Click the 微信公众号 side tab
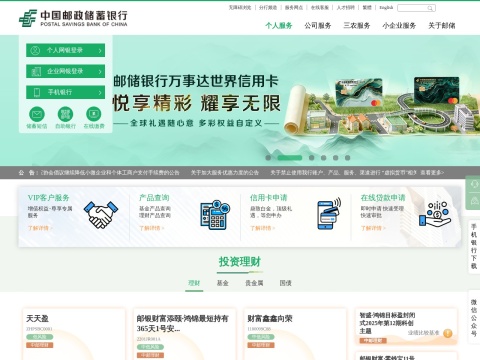 tap(474, 318)
